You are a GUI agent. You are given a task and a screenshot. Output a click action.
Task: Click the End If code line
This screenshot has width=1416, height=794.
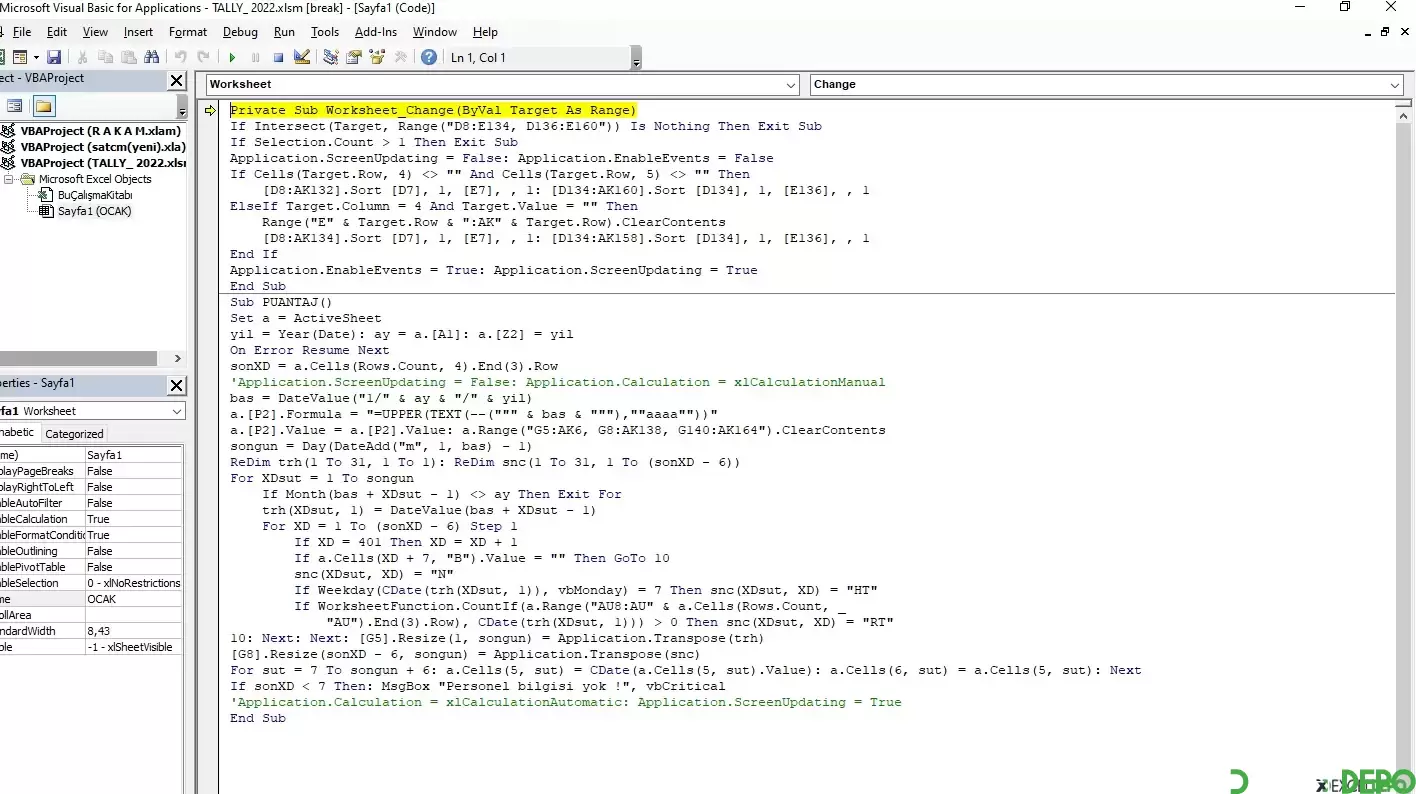click(x=254, y=254)
